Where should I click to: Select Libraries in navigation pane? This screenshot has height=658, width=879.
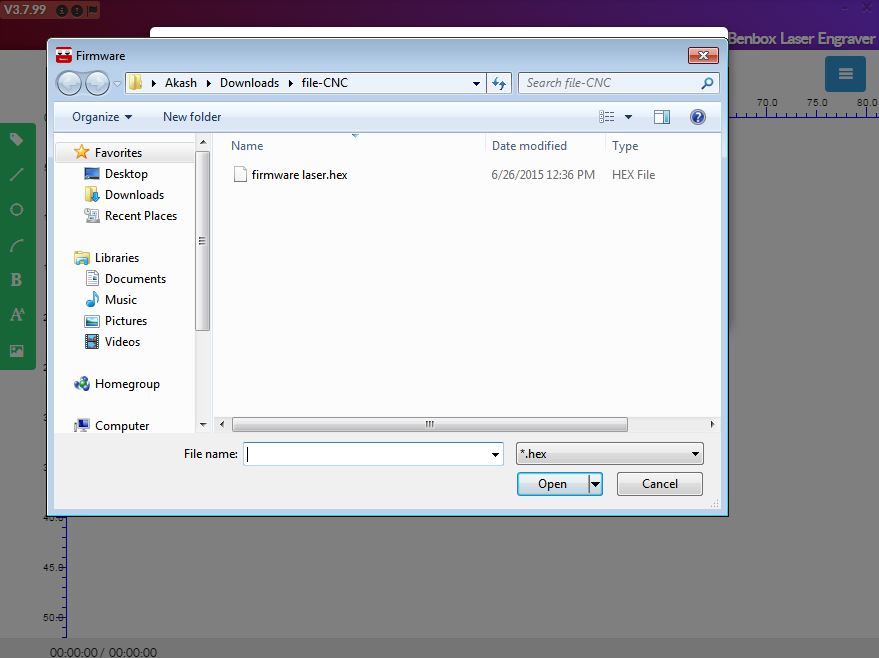coord(117,258)
